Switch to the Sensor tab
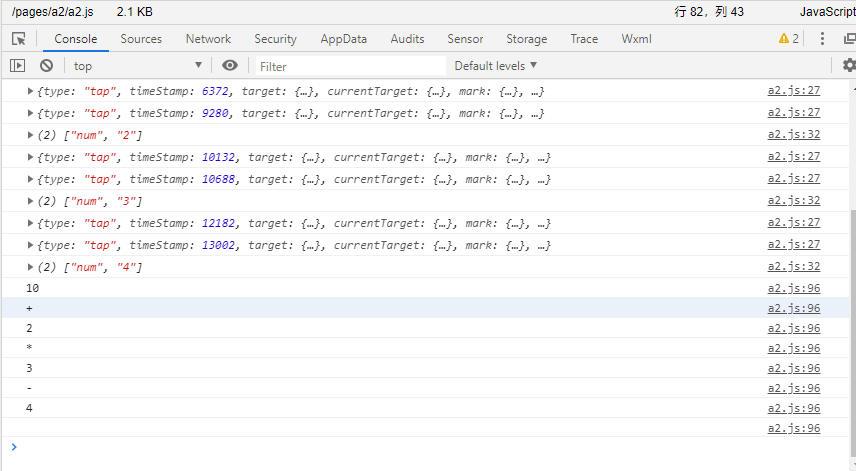This screenshot has width=856, height=471. coord(465,39)
